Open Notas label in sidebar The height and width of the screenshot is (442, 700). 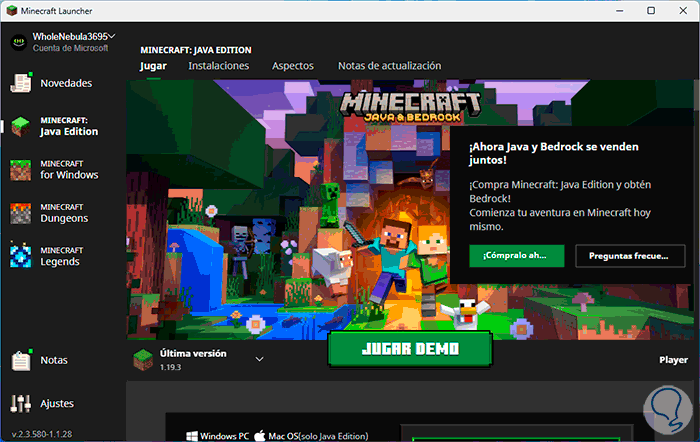tap(54, 360)
